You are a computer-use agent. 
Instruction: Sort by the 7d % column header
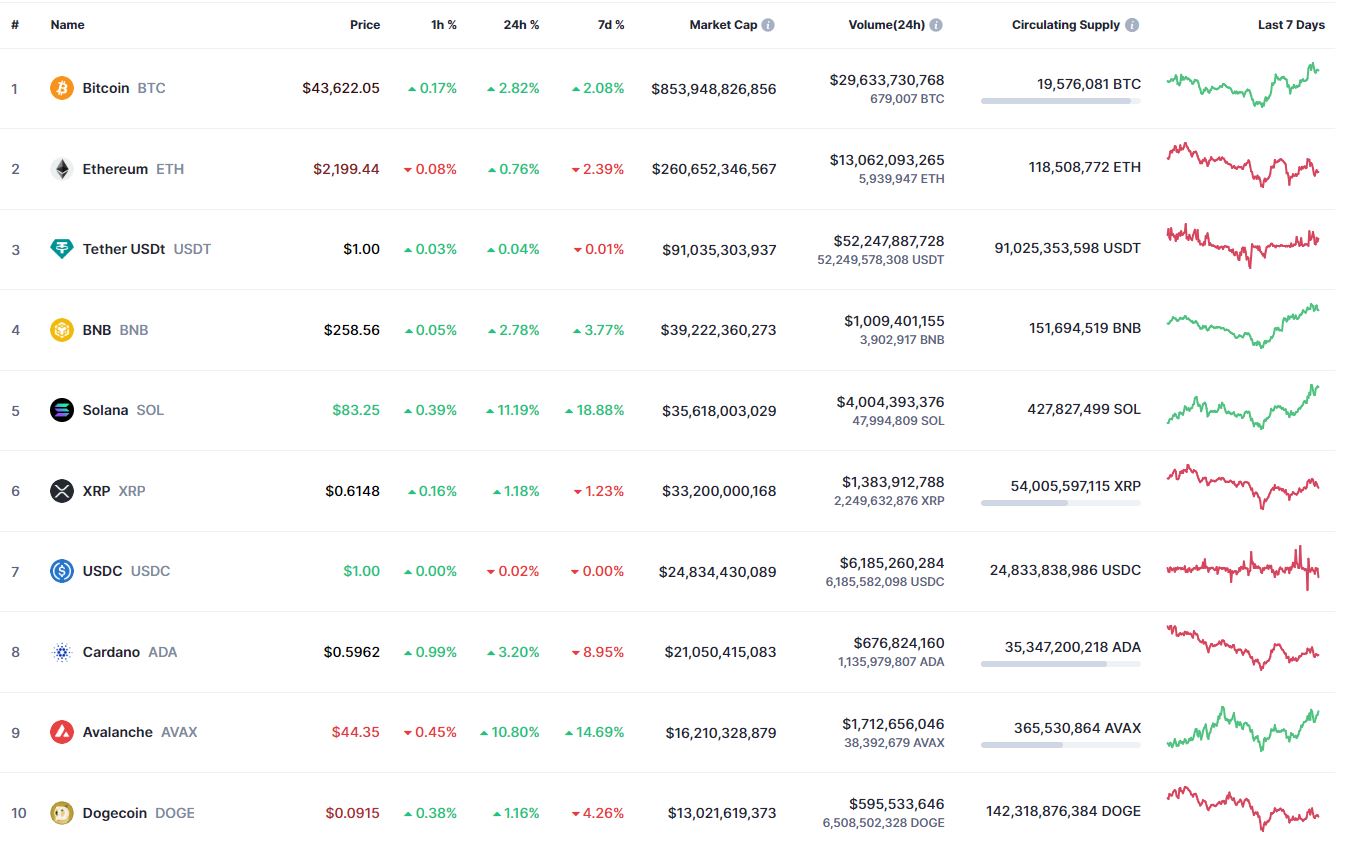610,25
